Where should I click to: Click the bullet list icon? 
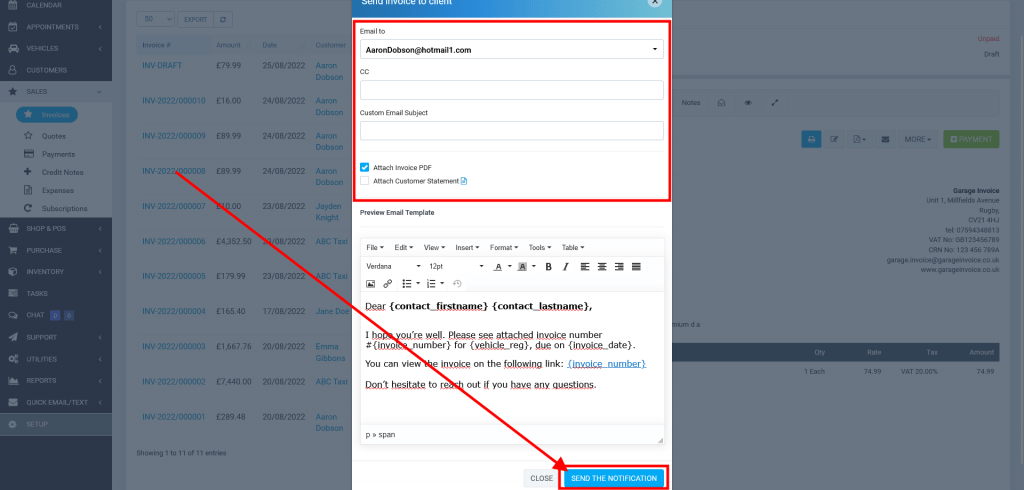pyautogui.click(x=406, y=284)
